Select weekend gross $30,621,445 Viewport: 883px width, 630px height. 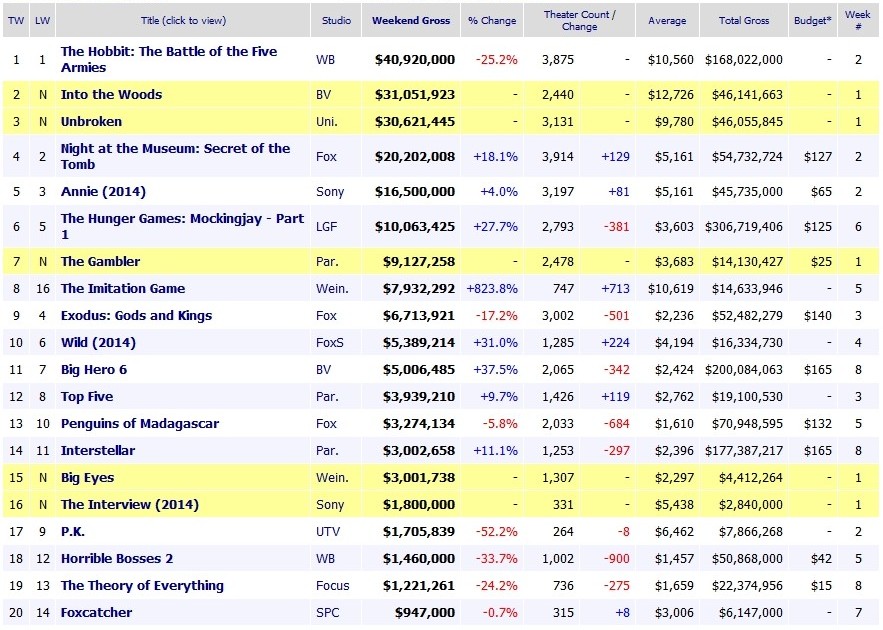click(415, 122)
